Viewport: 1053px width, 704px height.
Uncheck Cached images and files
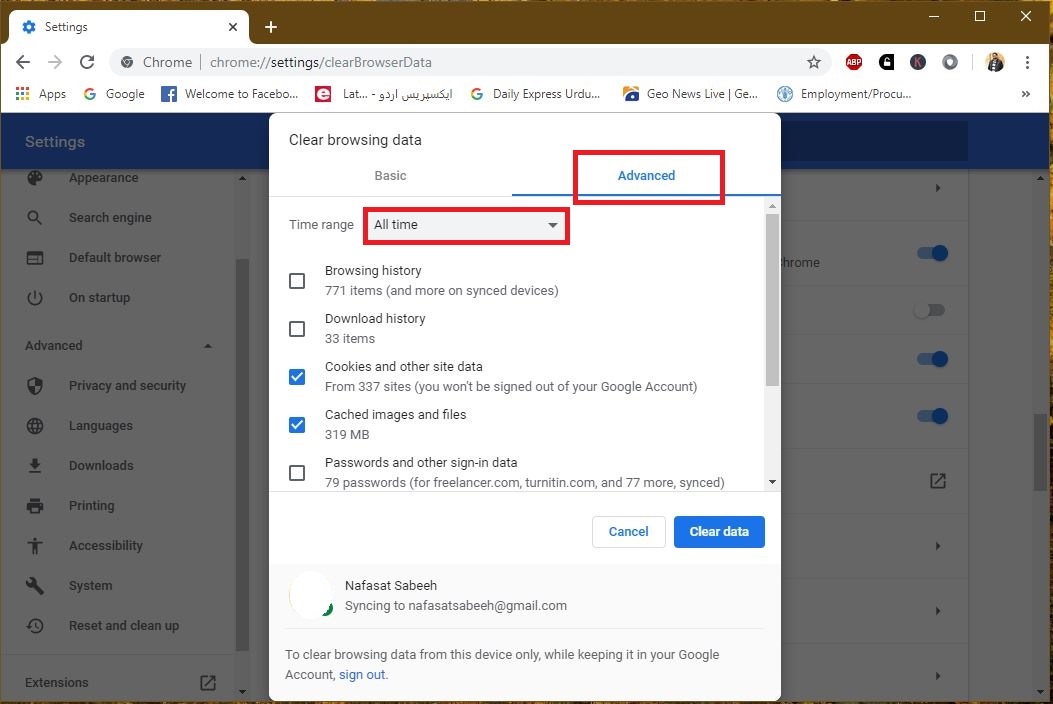(297, 425)
